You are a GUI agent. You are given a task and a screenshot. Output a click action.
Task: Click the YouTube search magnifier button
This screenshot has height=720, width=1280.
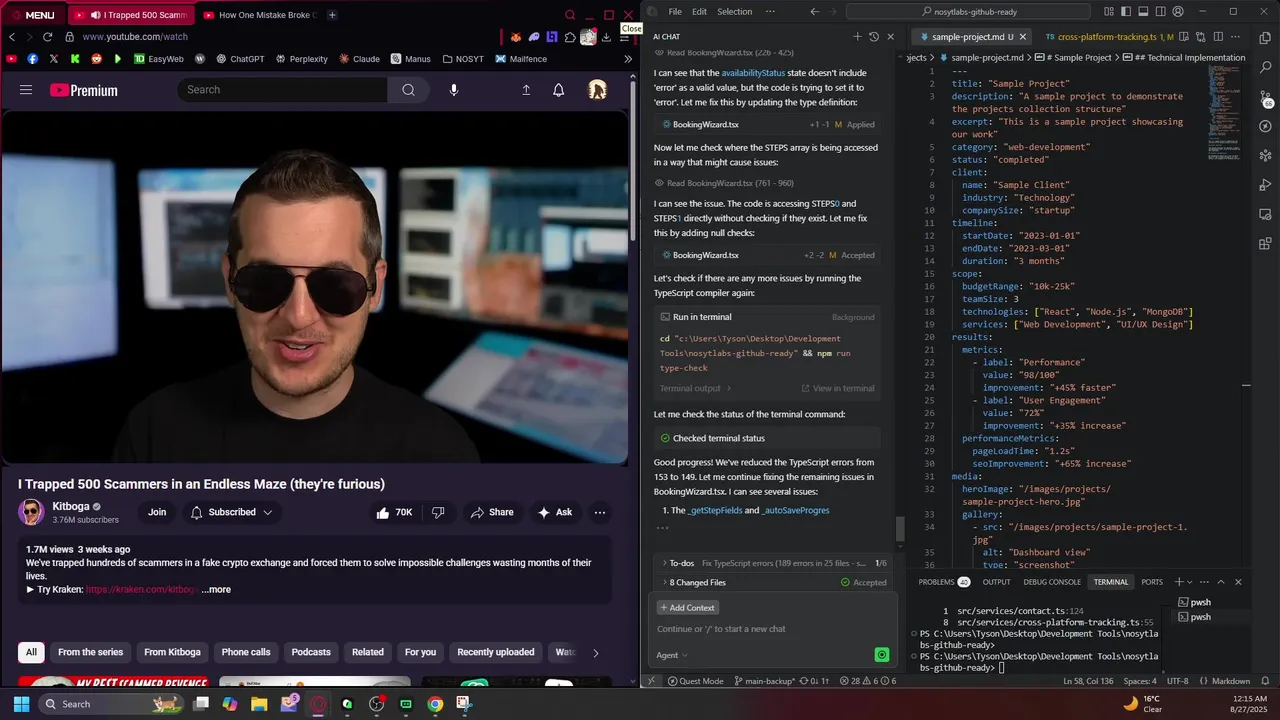(408, 90)
